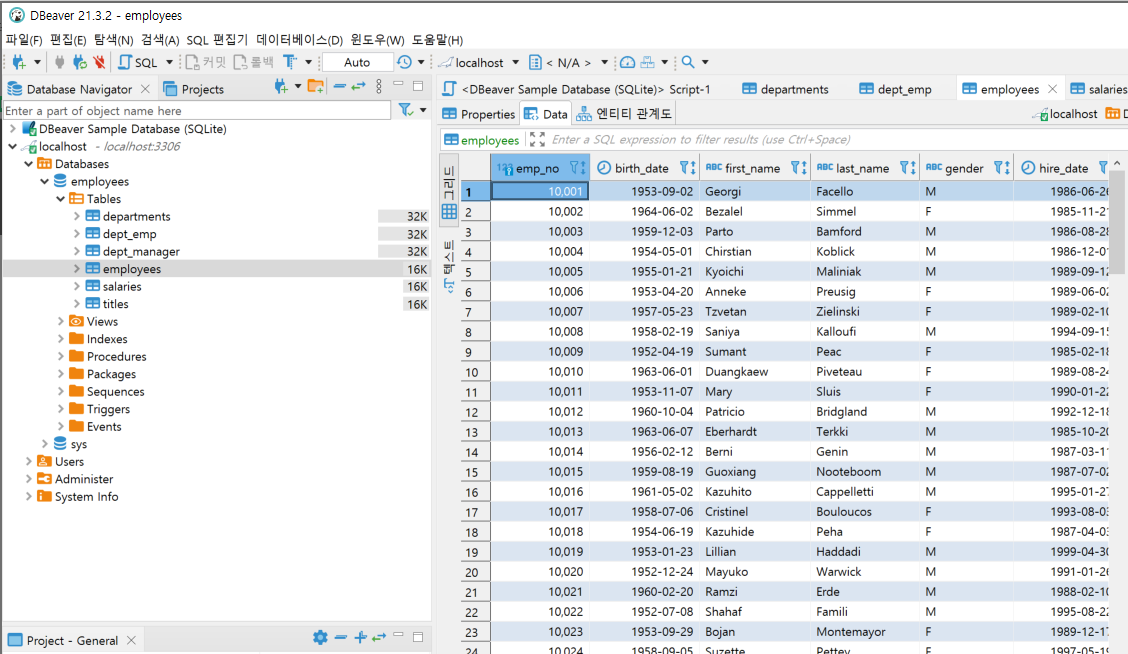Click the Rollback (롤백) button
Viewport: 1128px width, 654px height.
254,63
